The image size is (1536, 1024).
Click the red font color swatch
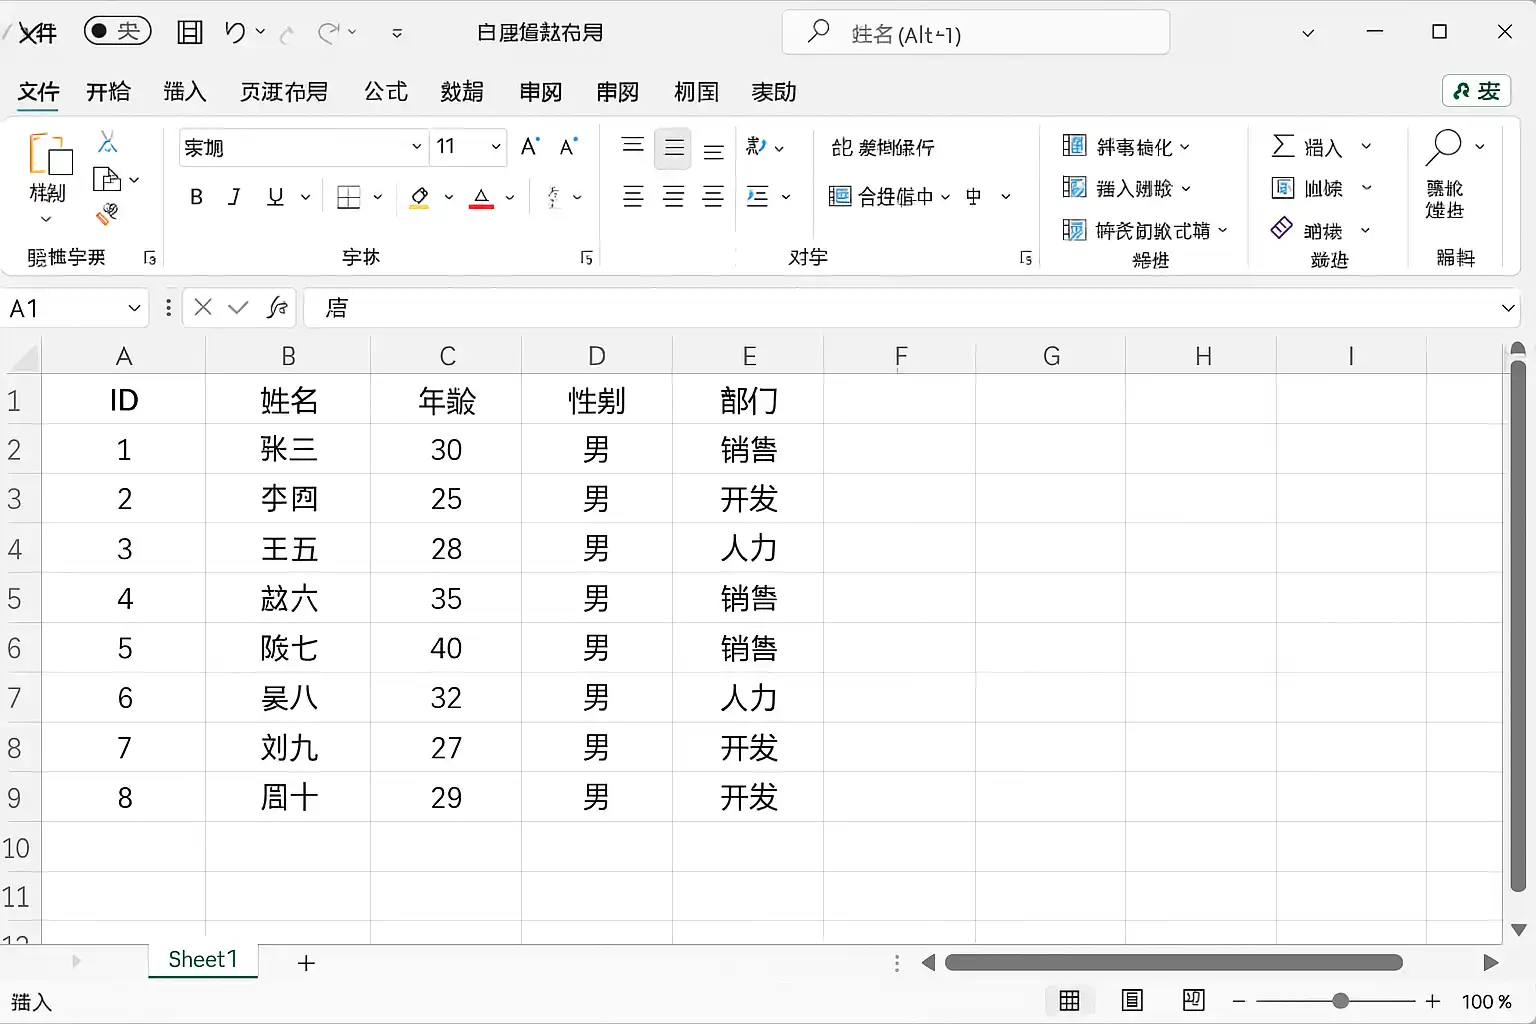tap(482, 197)
